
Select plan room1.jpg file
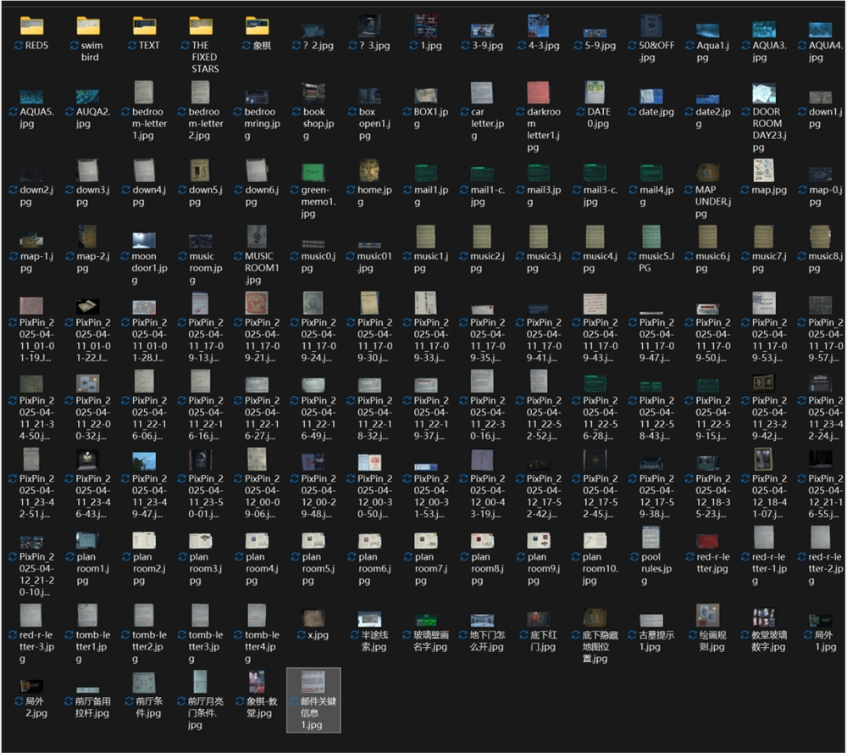click(88, 557)
